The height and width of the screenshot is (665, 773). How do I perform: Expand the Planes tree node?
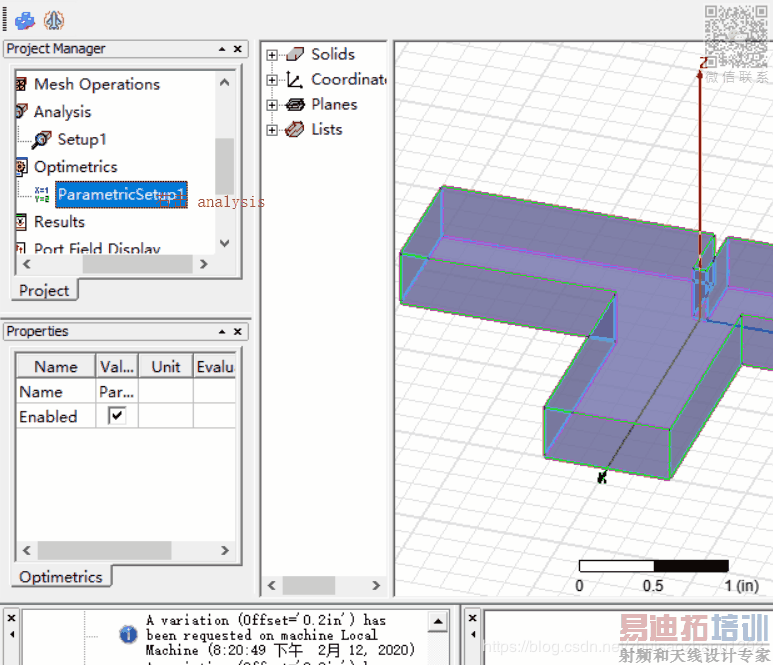coord(272,105)
